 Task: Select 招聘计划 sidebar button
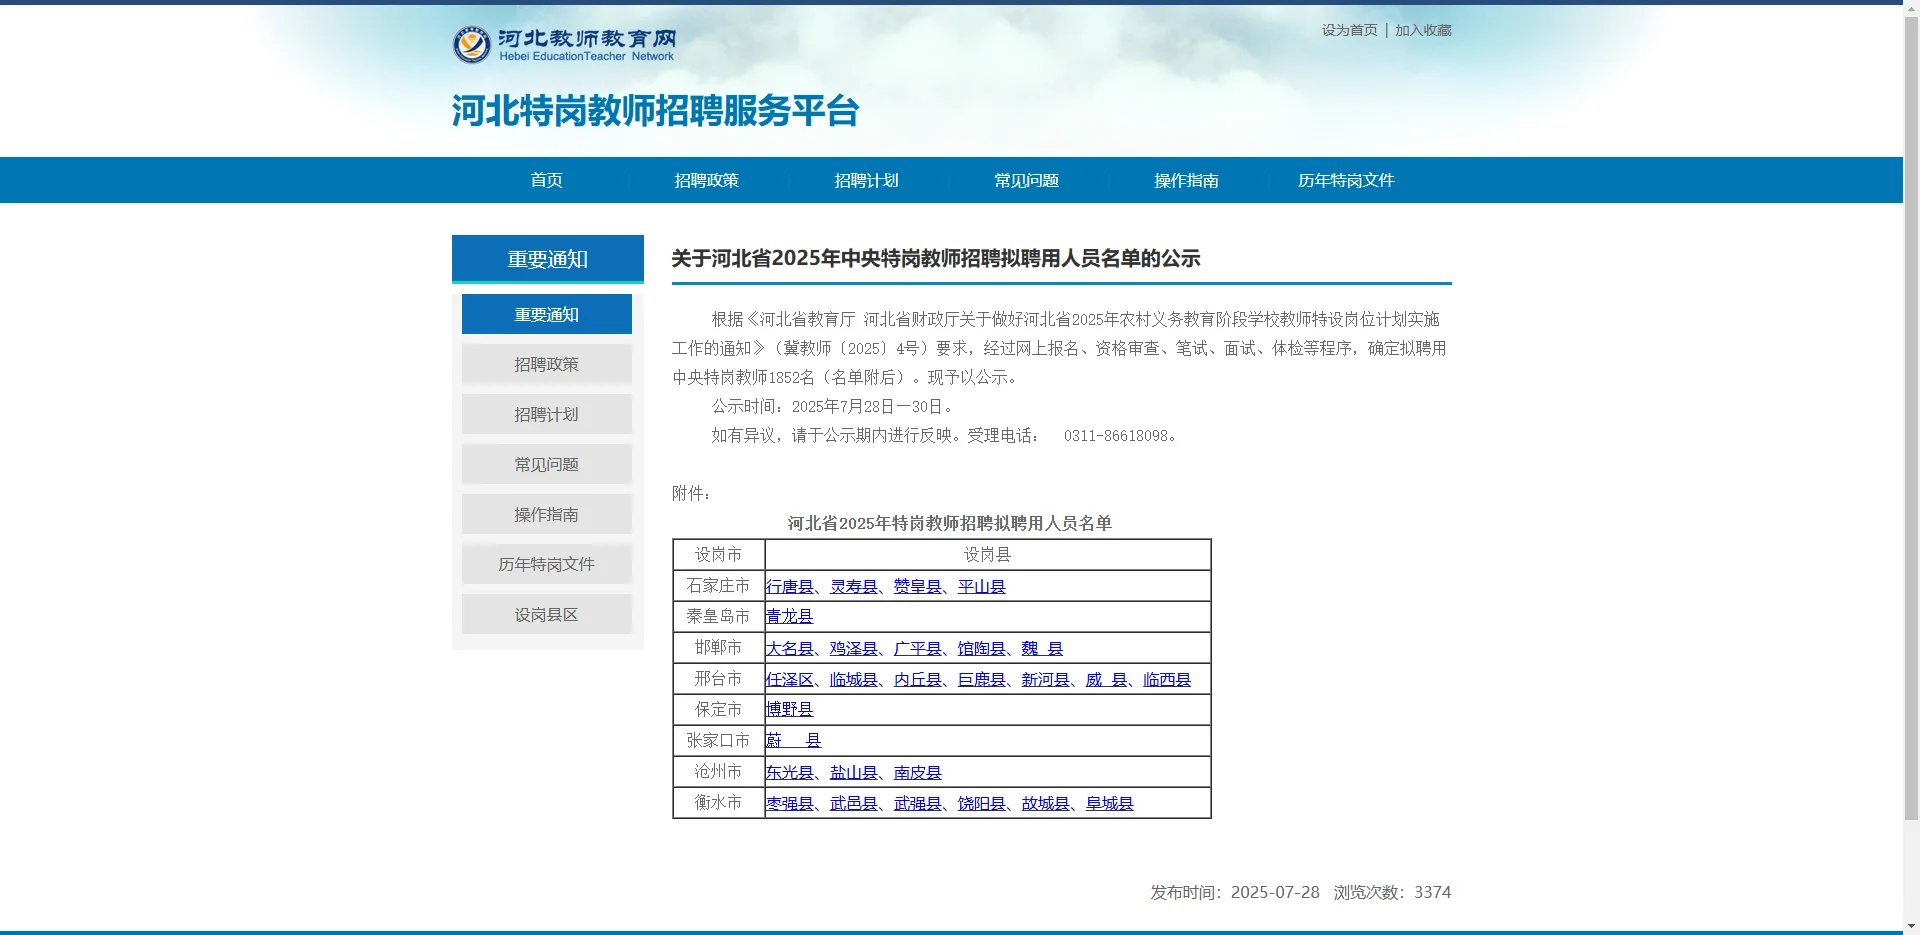pyautogui.click(x=547, y=414)
